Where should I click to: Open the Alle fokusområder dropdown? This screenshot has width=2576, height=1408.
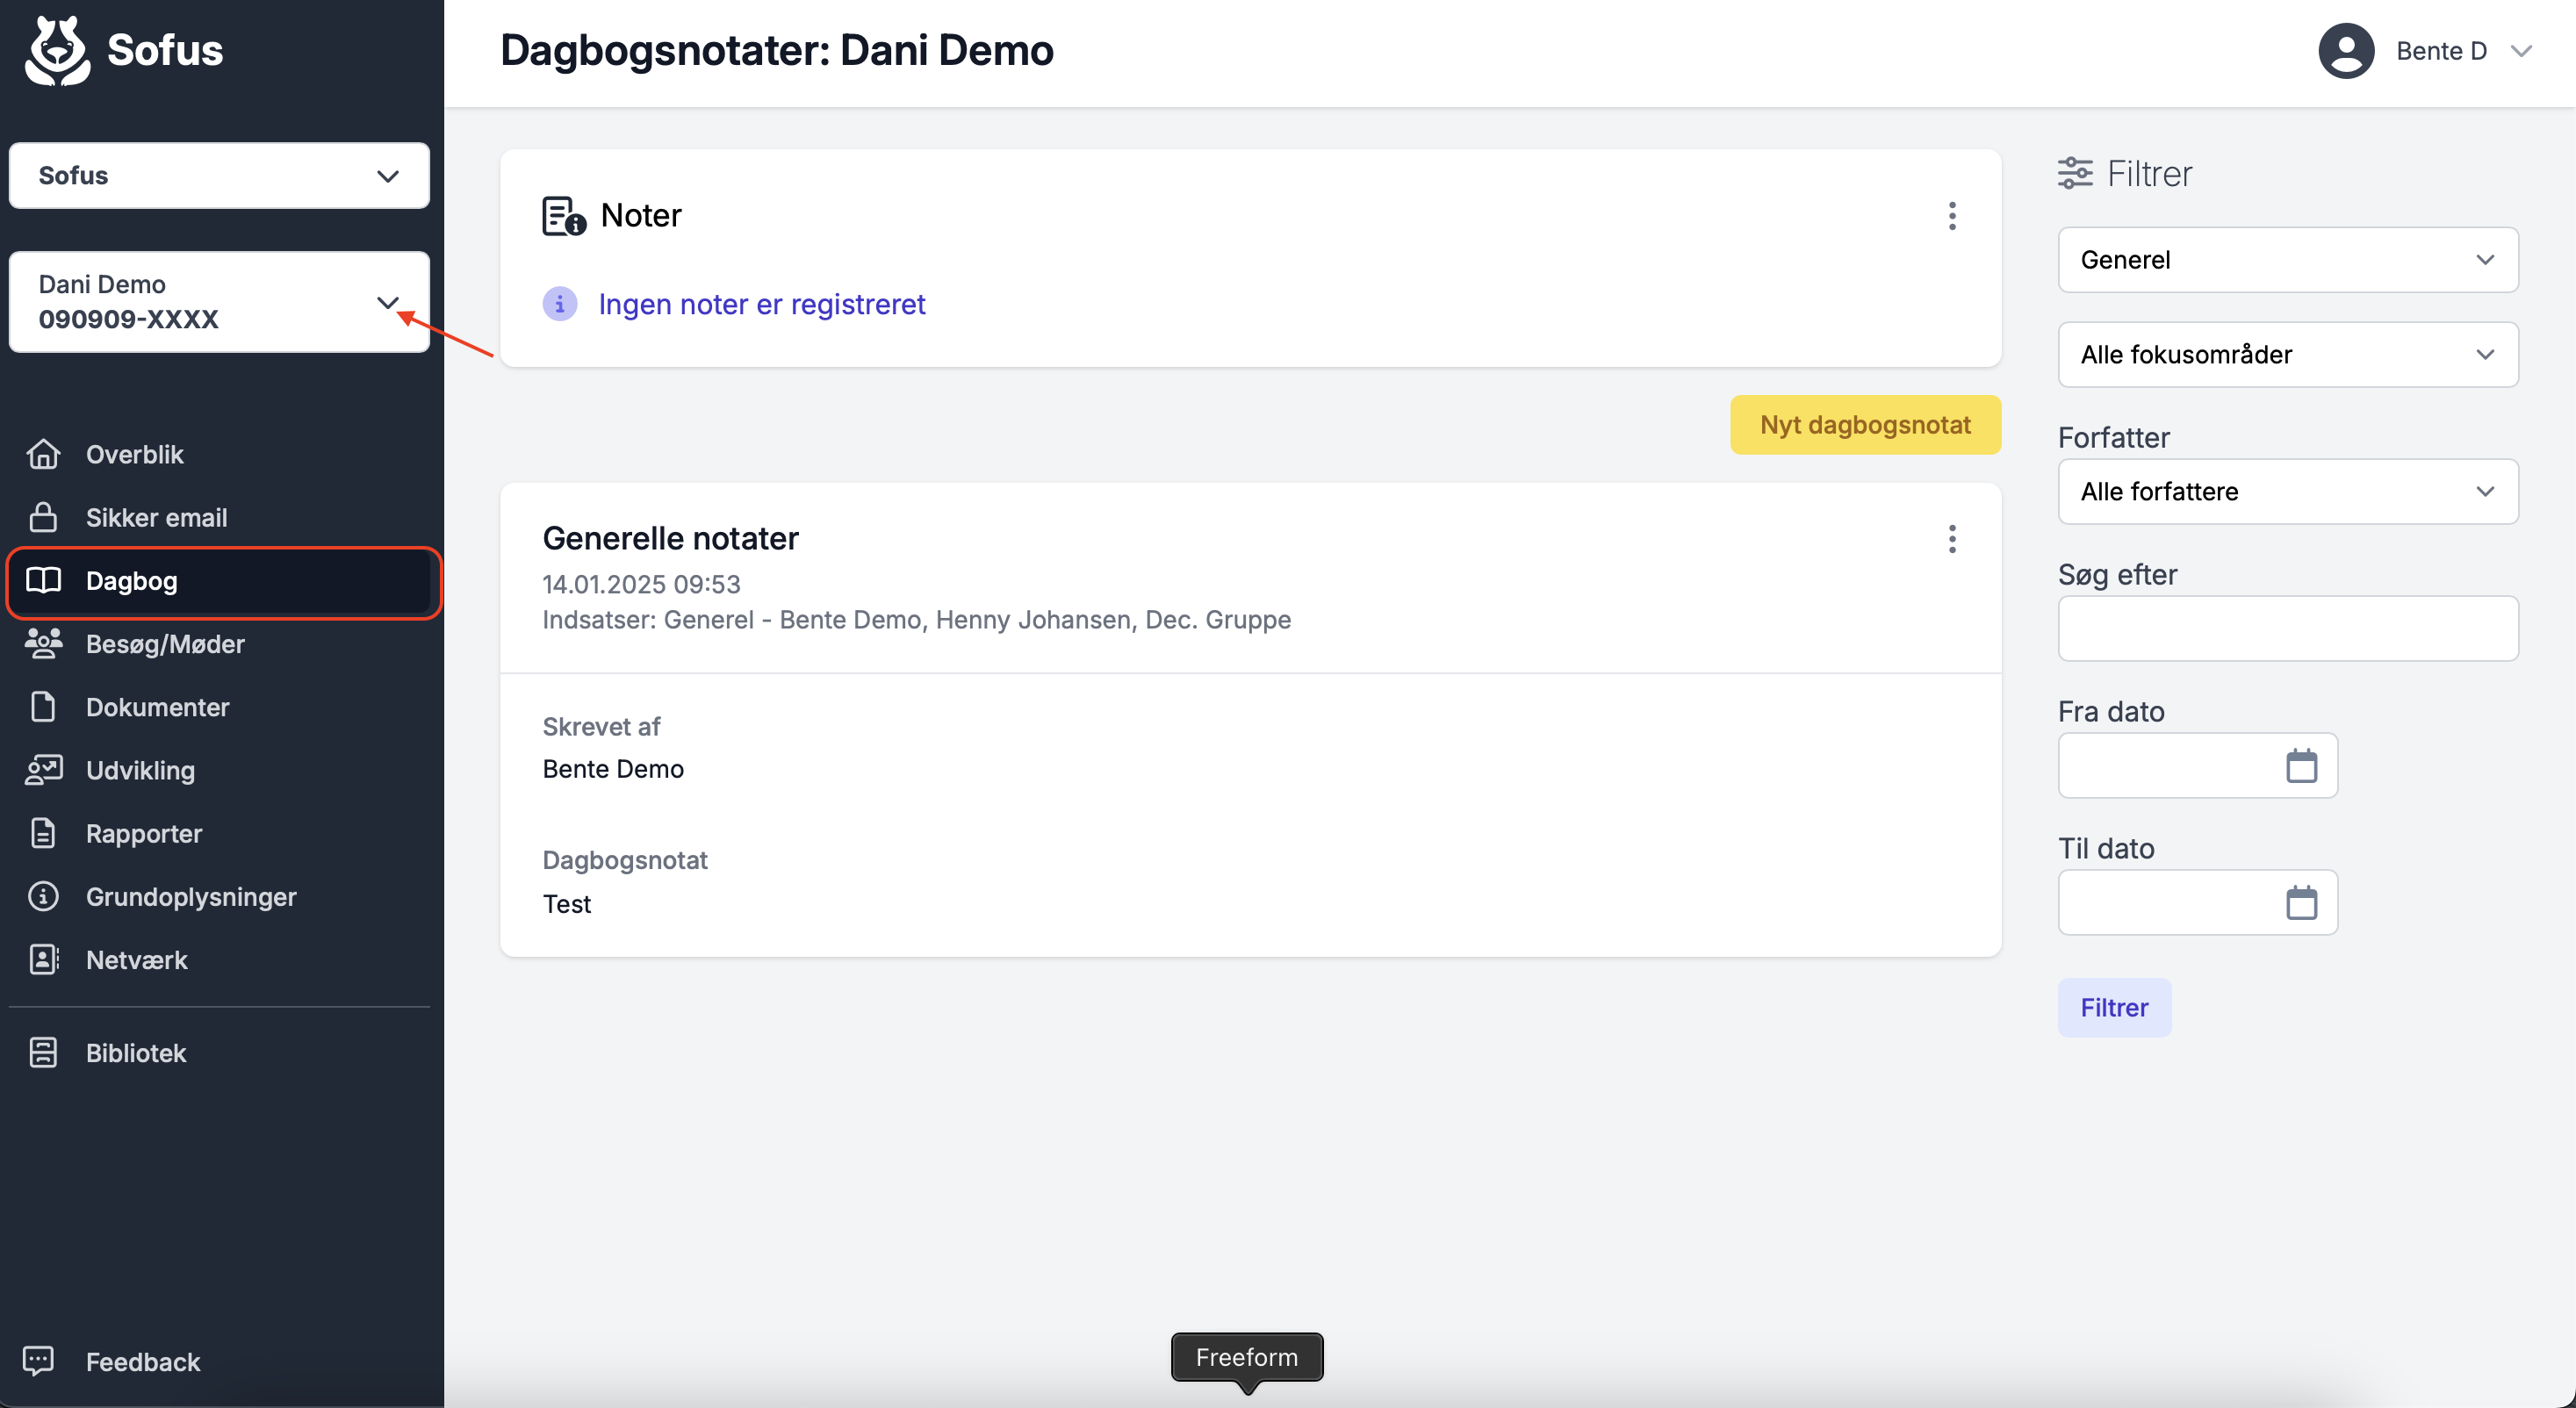2288,355
